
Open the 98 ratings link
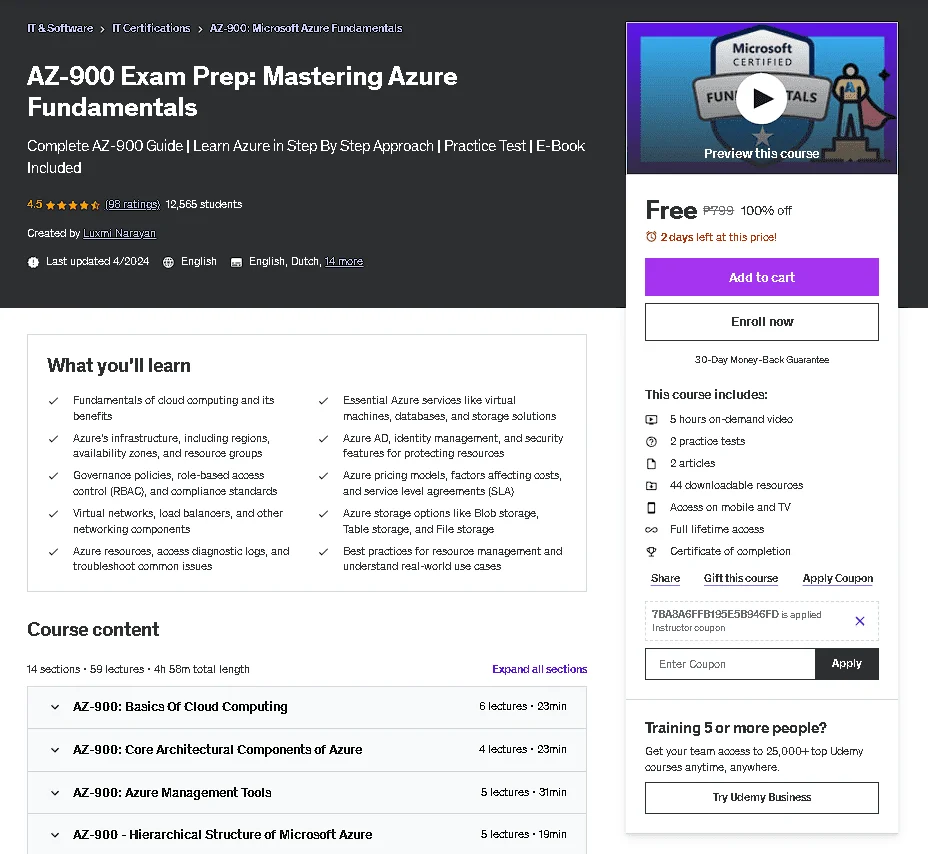point(133,204)
